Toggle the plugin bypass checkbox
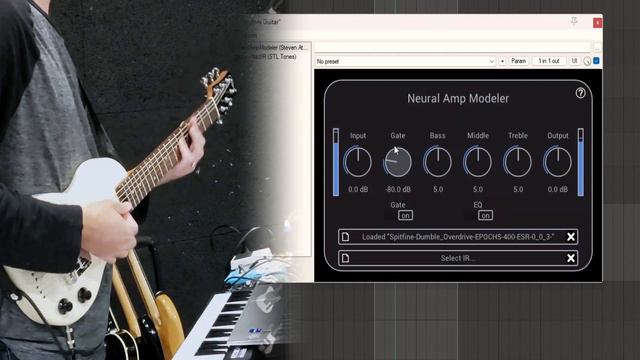The width and height of the screenshot is (640, 360). point(596,61)
